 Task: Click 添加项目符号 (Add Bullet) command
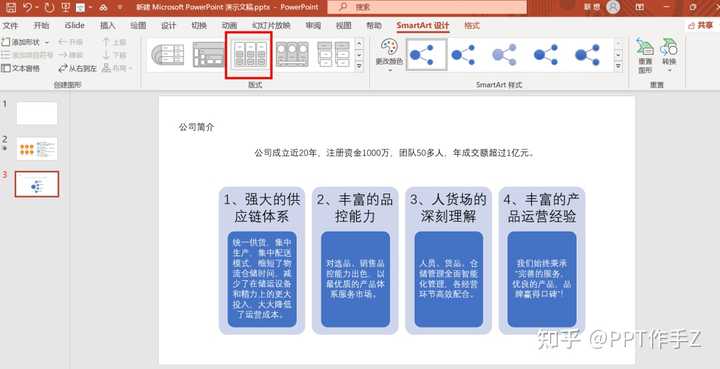[27, 55]
